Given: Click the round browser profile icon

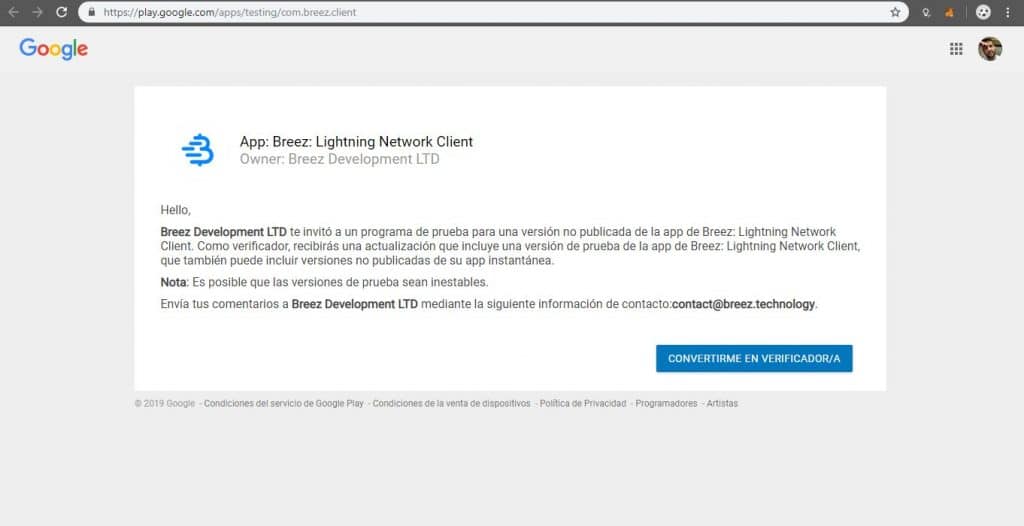Looking at the screenshot, I should [x=983, y=12].
